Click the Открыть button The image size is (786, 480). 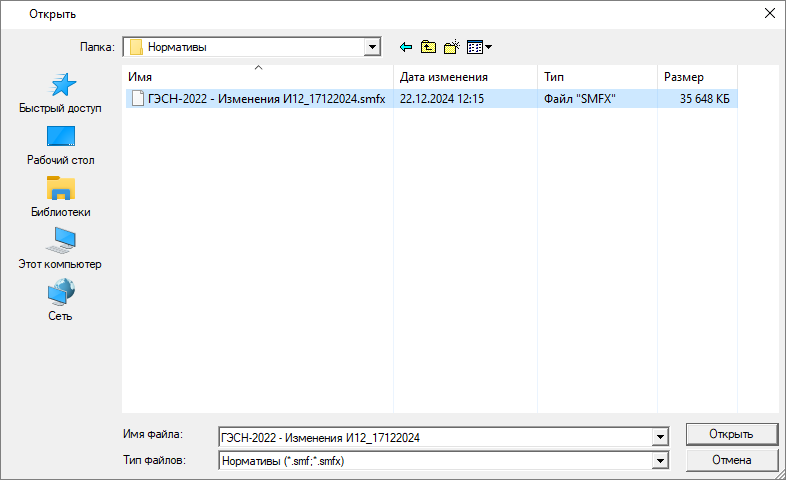(x=731, y=434)
